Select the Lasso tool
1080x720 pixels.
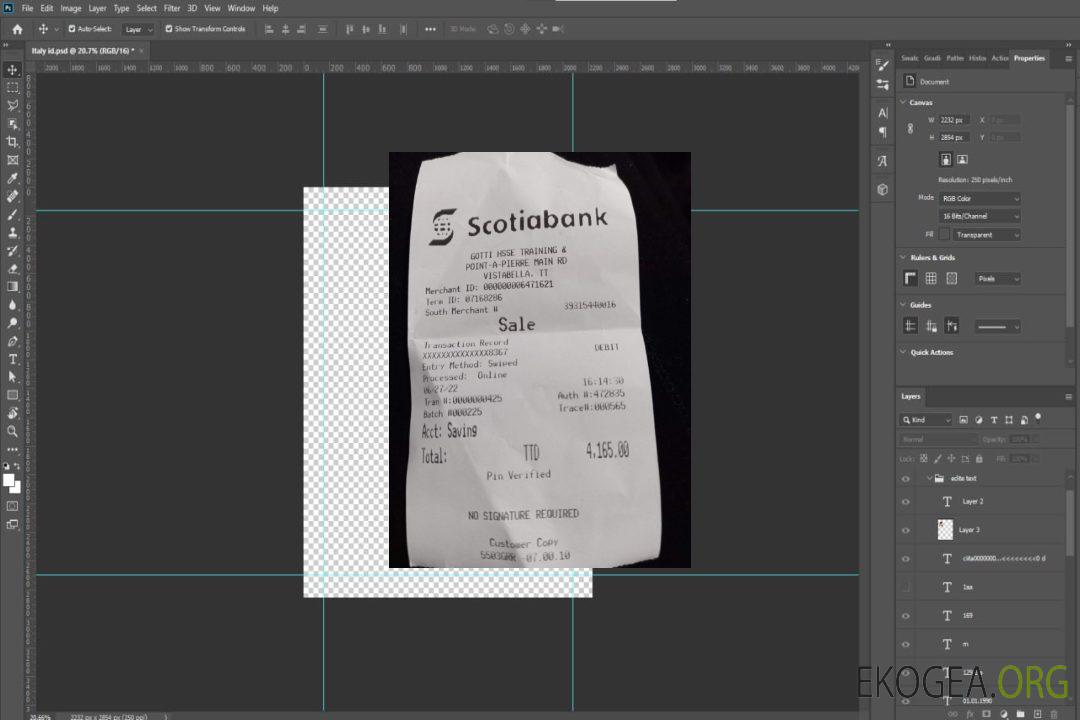[x=13, y=105]
